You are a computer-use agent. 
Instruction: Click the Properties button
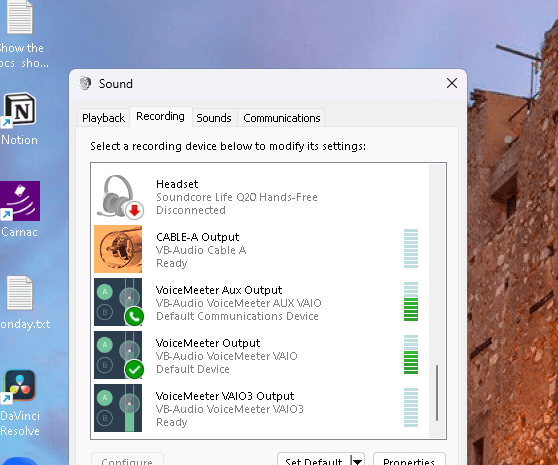point(409,460)
